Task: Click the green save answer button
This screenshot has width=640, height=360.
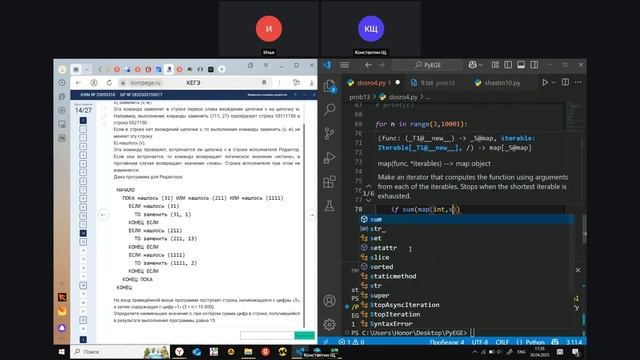Action: [x=304, y=335]
